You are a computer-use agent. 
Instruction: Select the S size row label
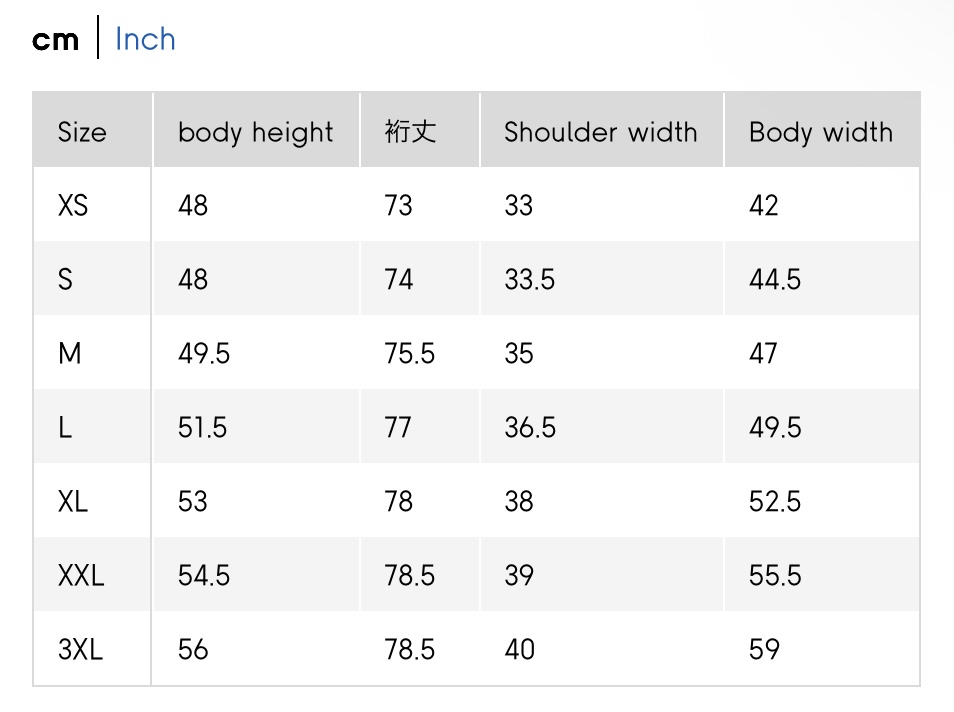click(x=65, y=279)
